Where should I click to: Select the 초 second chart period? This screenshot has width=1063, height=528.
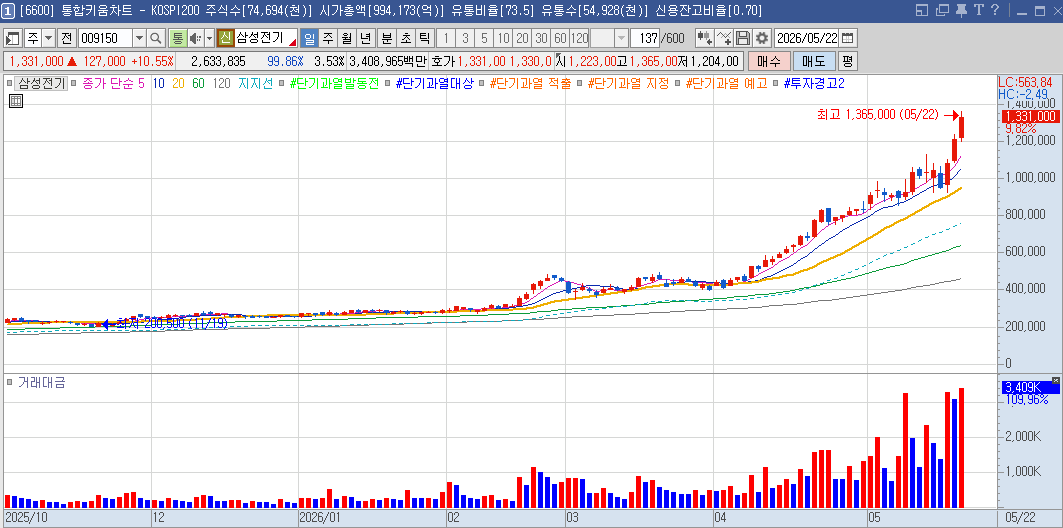pos(405,38)
